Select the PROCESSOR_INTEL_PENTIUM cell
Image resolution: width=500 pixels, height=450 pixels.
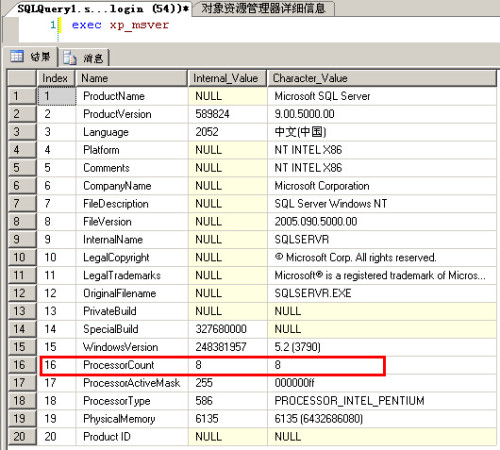pos(382,401)
